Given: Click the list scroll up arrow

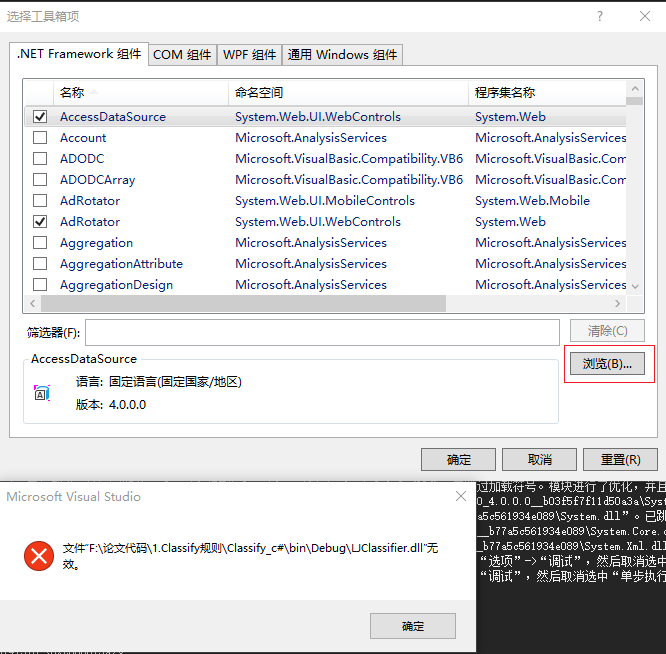Looking at the screenshot, I should coord(635,88).
